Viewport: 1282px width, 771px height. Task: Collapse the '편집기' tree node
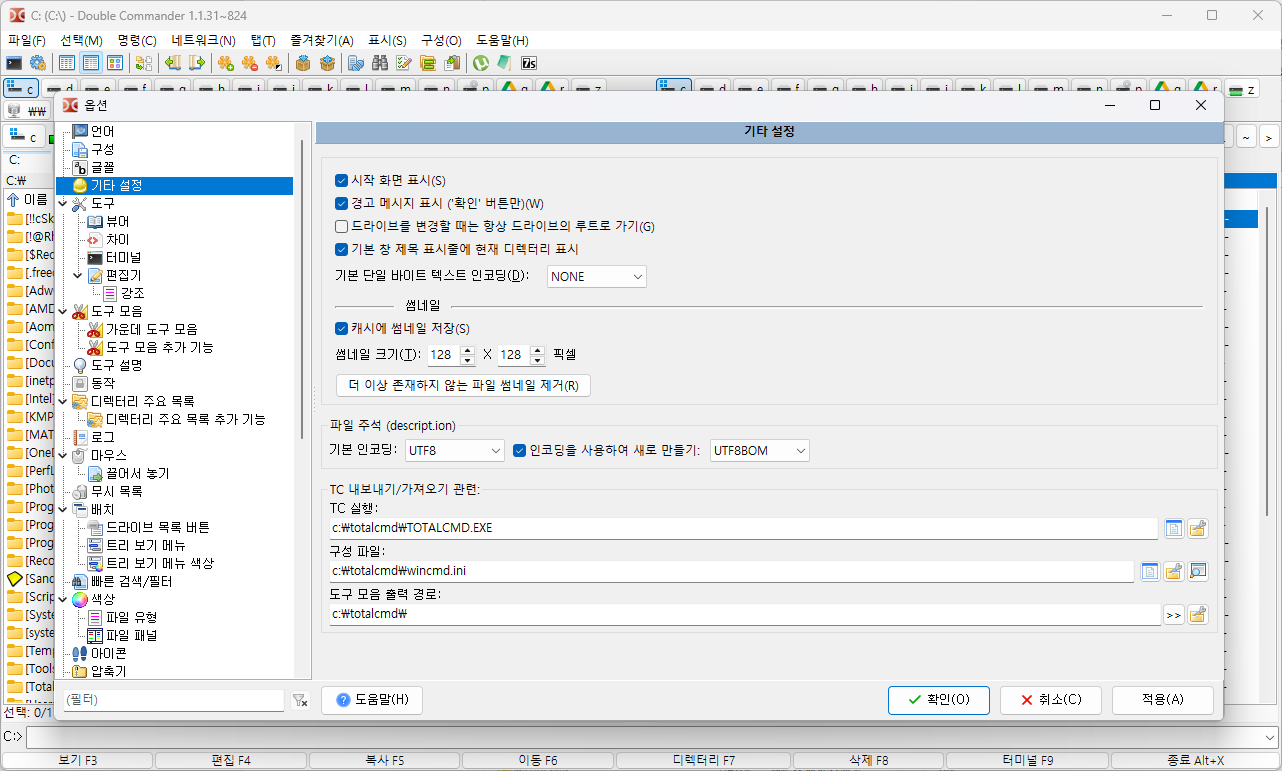[x=79, y=275]
